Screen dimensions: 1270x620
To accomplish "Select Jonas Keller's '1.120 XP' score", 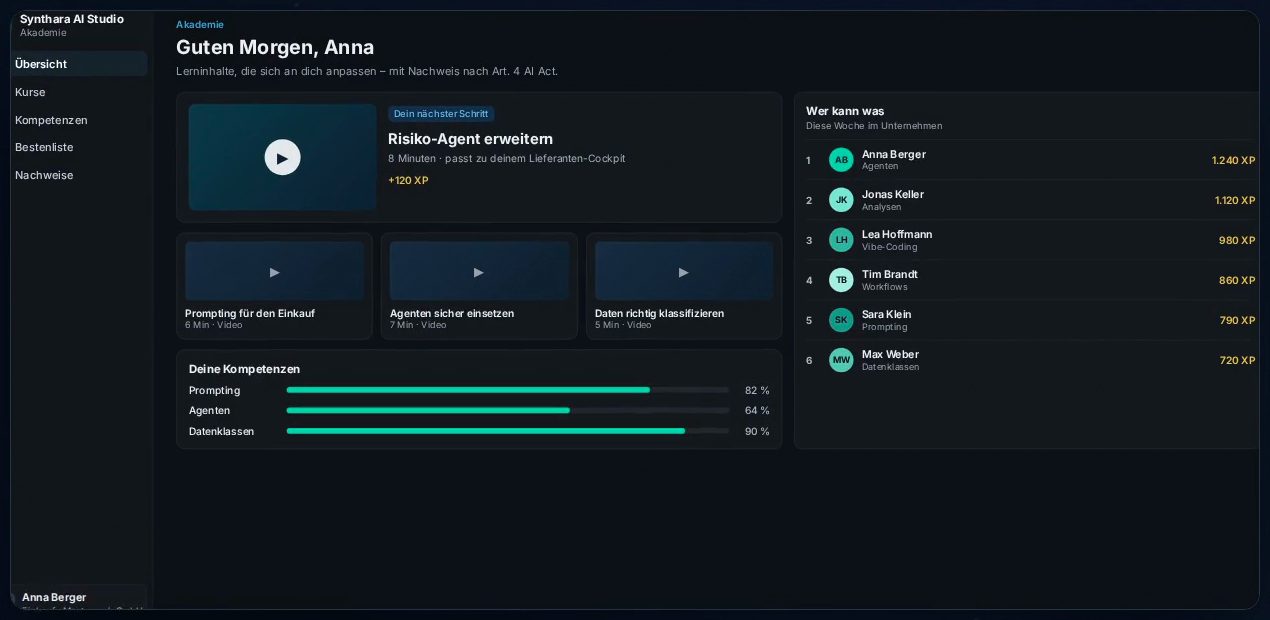I will point(1235,200).
